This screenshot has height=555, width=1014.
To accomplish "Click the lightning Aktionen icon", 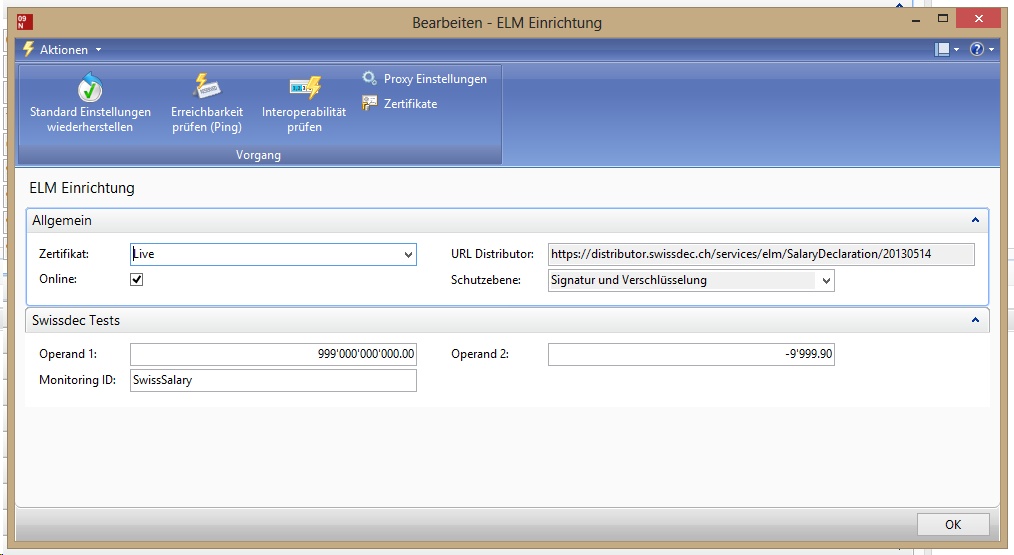I will (x=28, y=49).
